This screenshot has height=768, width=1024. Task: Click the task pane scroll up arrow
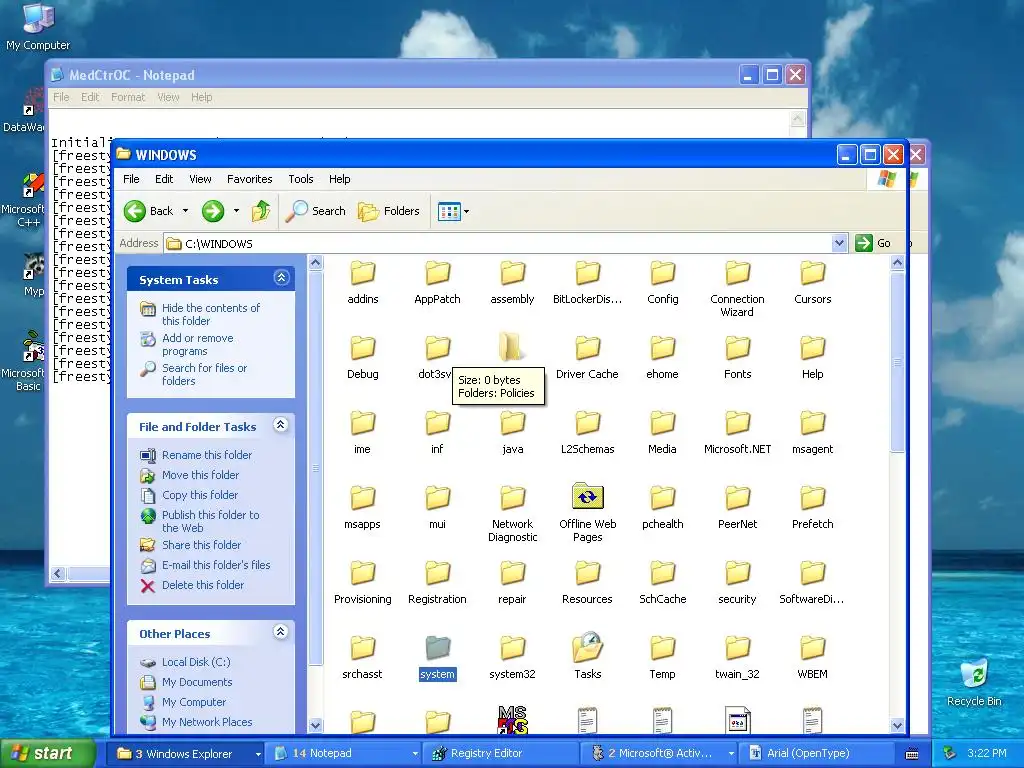(x=315, y=263)
